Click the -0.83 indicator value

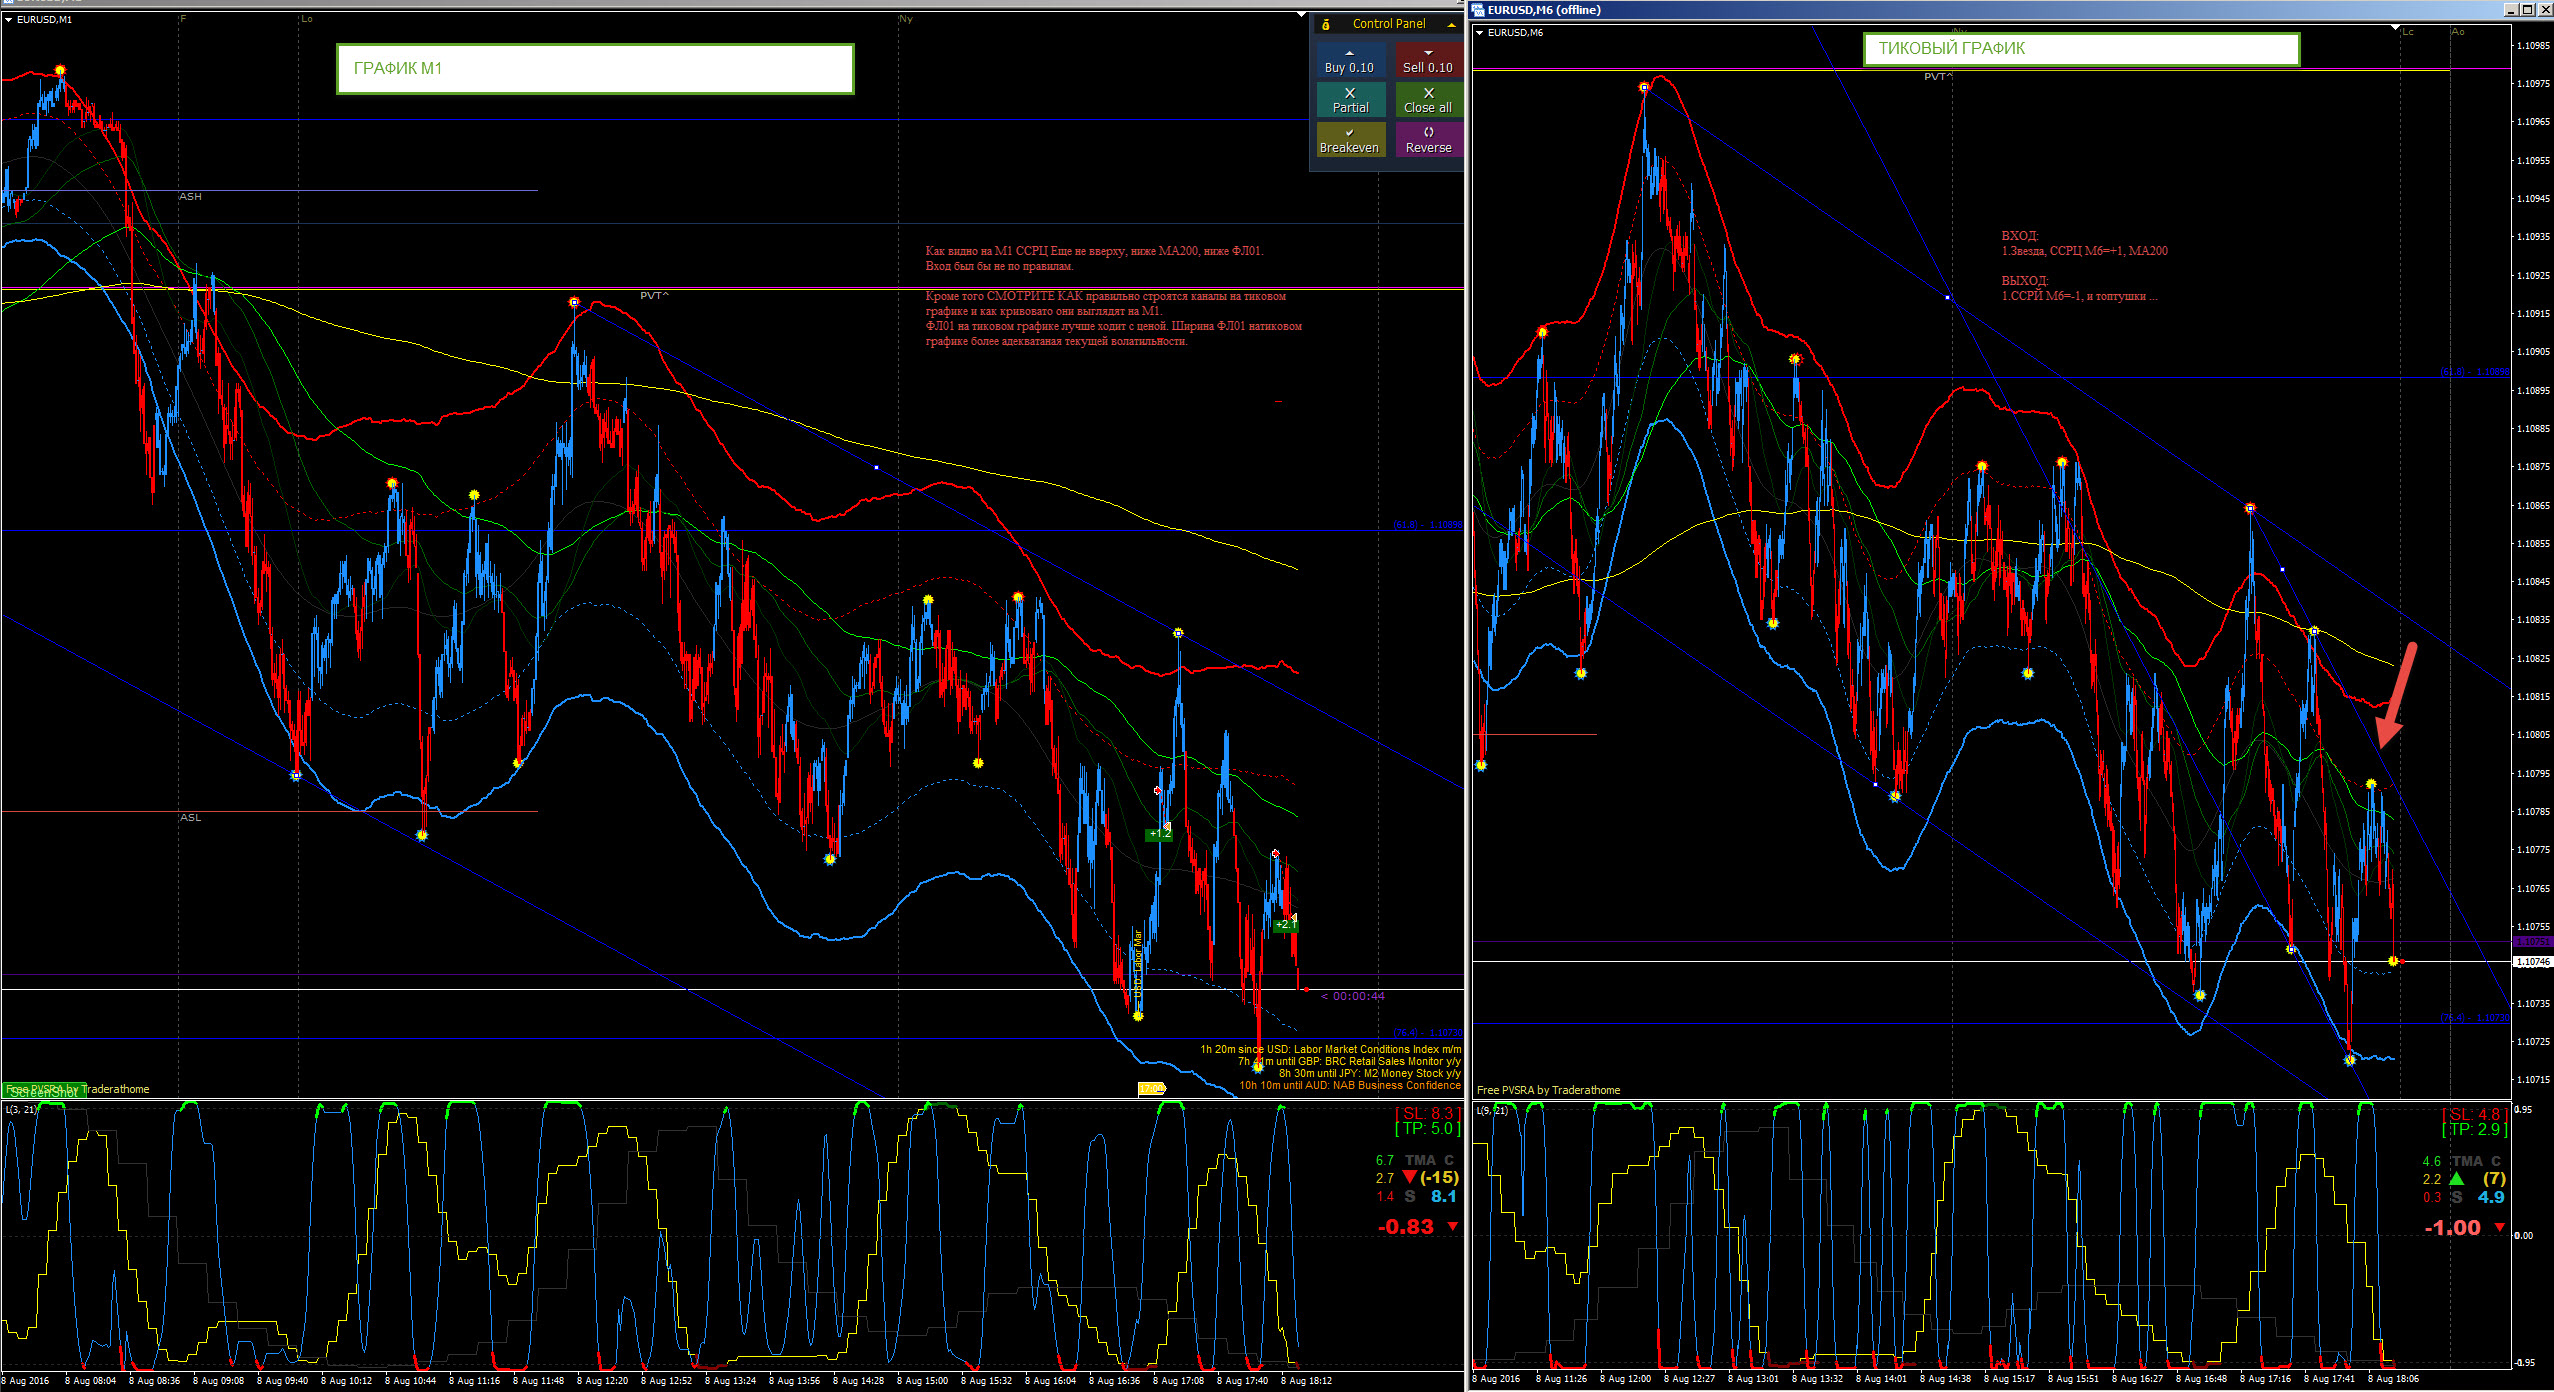coord(1406,1227)
